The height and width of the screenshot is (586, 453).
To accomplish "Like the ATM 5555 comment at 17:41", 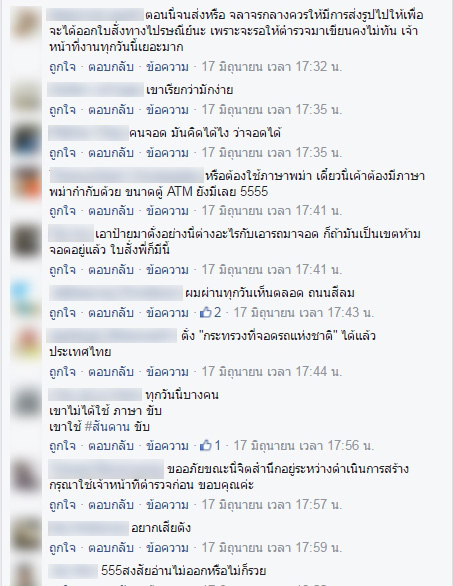I will (x=62, y=211).
